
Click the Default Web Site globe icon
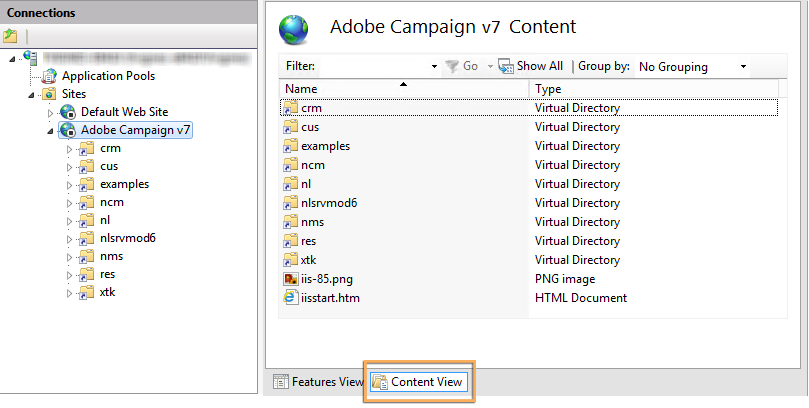coord(68,112)
